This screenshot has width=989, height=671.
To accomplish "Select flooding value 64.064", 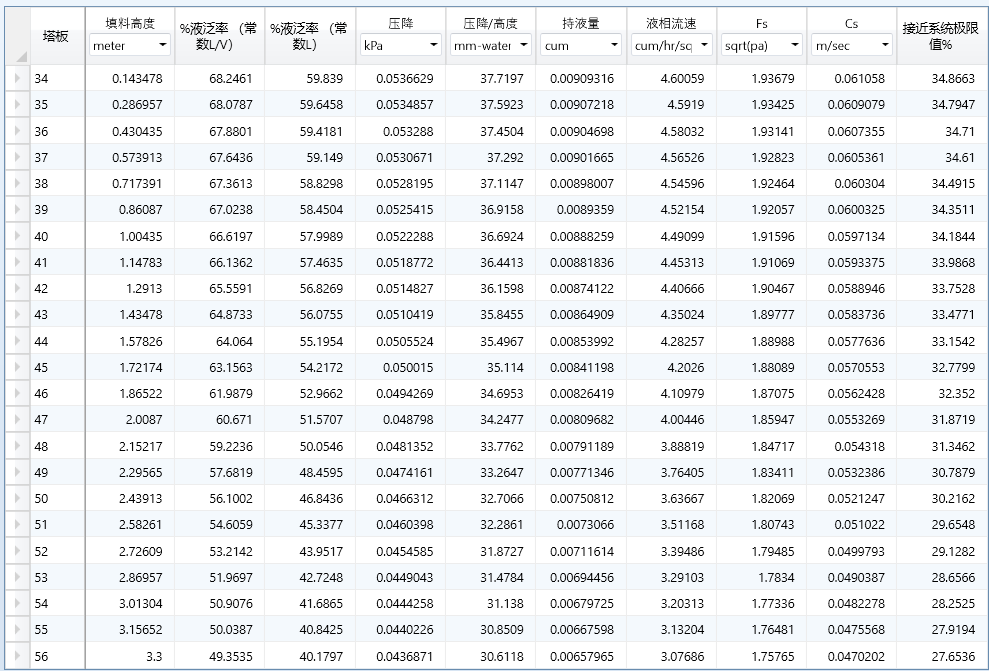I will click(234, 341).
